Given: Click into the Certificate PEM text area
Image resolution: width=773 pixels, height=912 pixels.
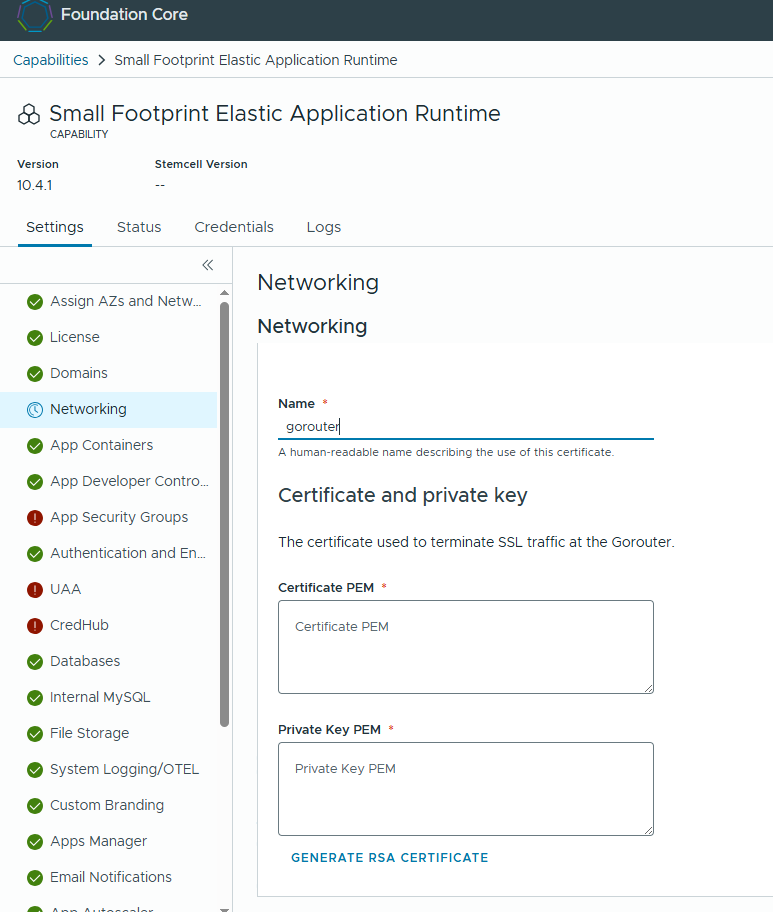Looking at the screenshot, I should pyautogui.click(x=466, y=647).
